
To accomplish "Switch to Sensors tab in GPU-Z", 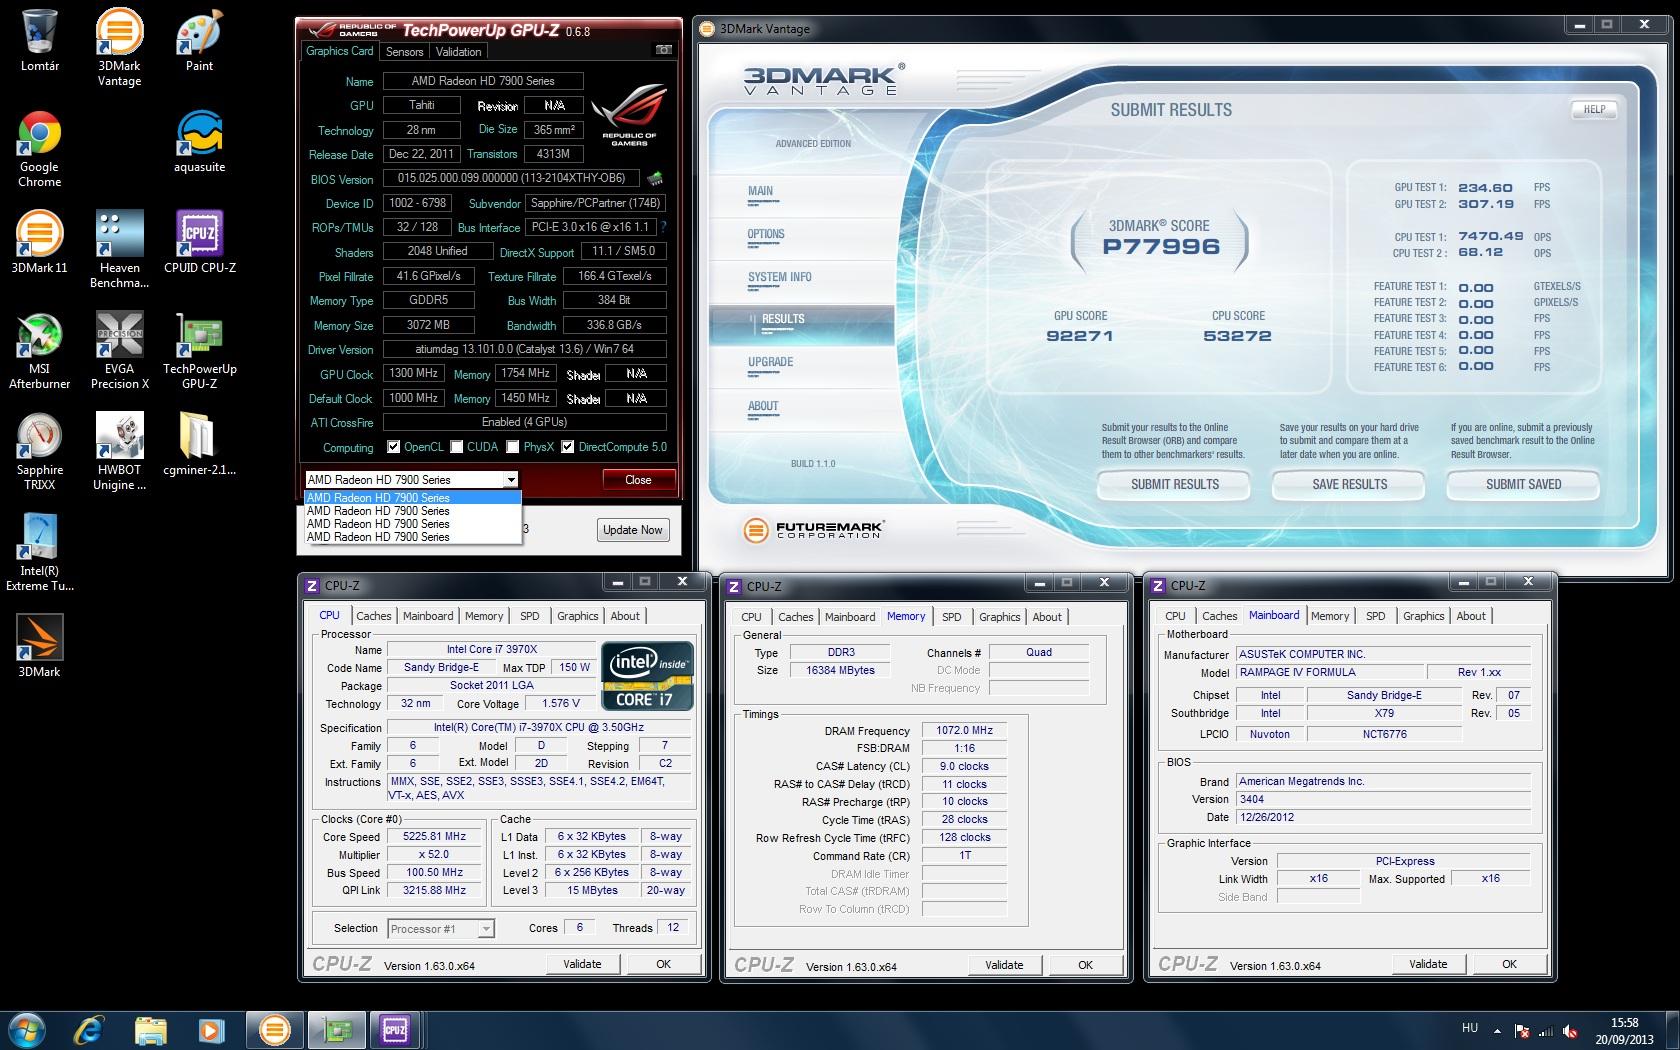I will click(x=404, y=52).
